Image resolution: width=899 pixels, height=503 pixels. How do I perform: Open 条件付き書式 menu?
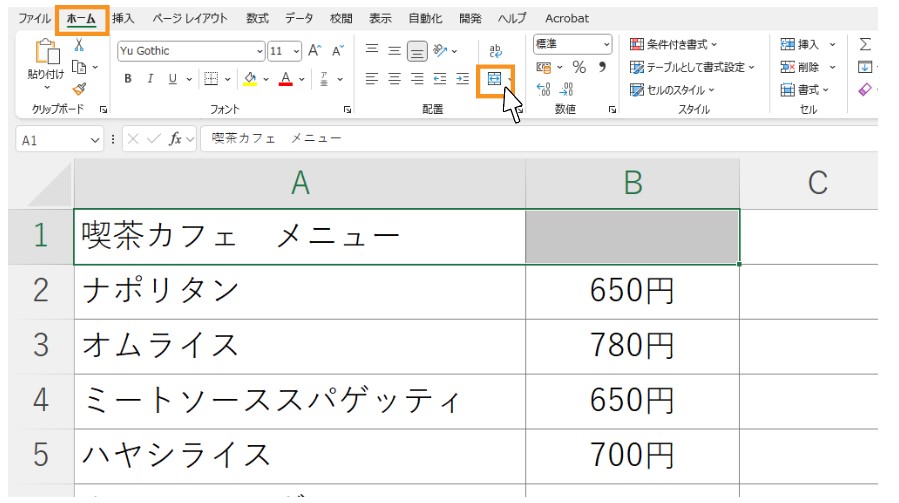coord(673,44)
